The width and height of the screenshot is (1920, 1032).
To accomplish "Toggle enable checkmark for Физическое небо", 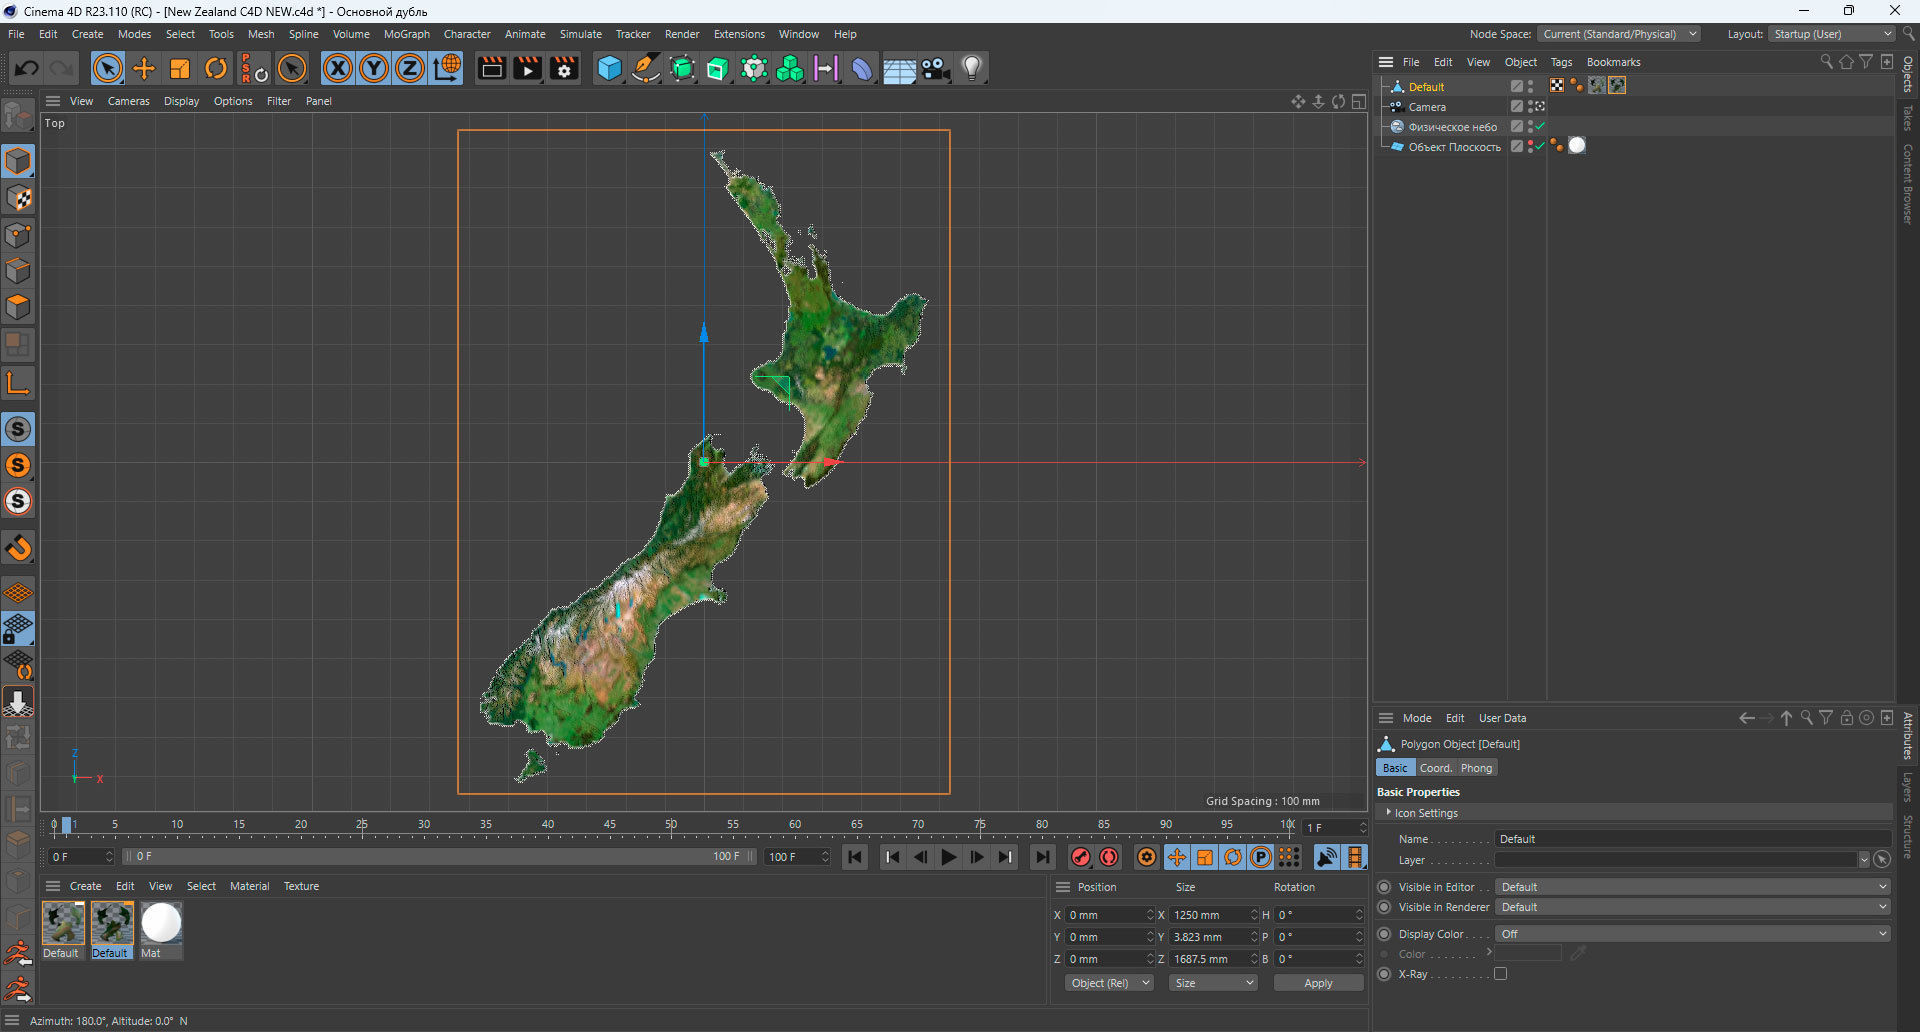I will coord(1540,126).
